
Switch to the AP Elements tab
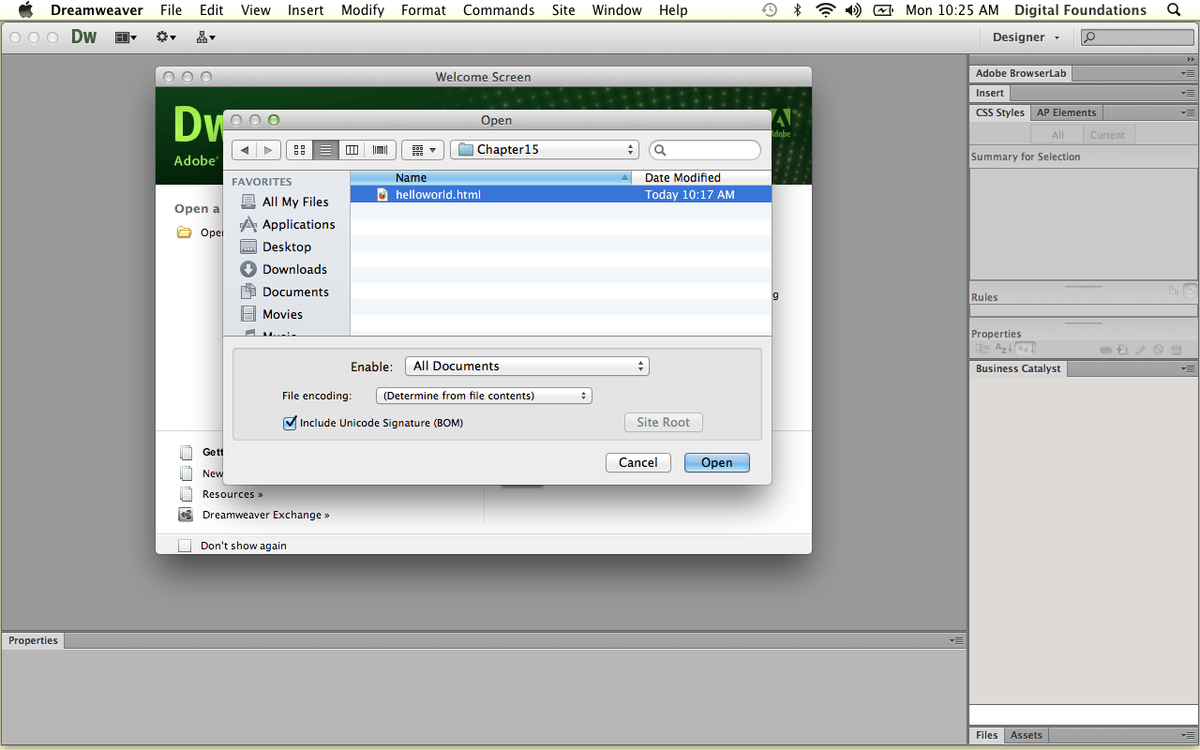(1066, 113)
